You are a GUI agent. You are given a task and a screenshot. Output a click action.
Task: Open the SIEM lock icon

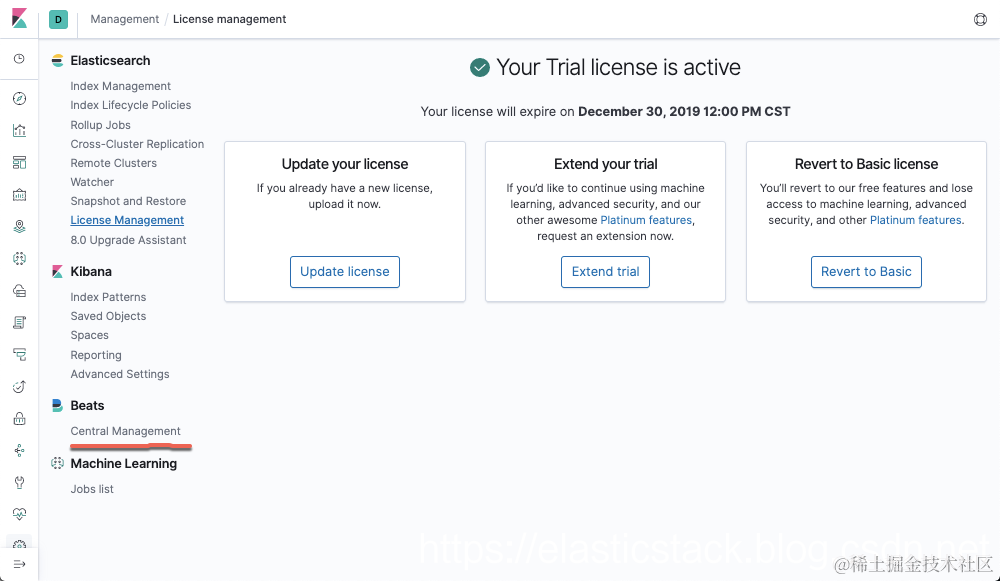click(x=20, y=418)
